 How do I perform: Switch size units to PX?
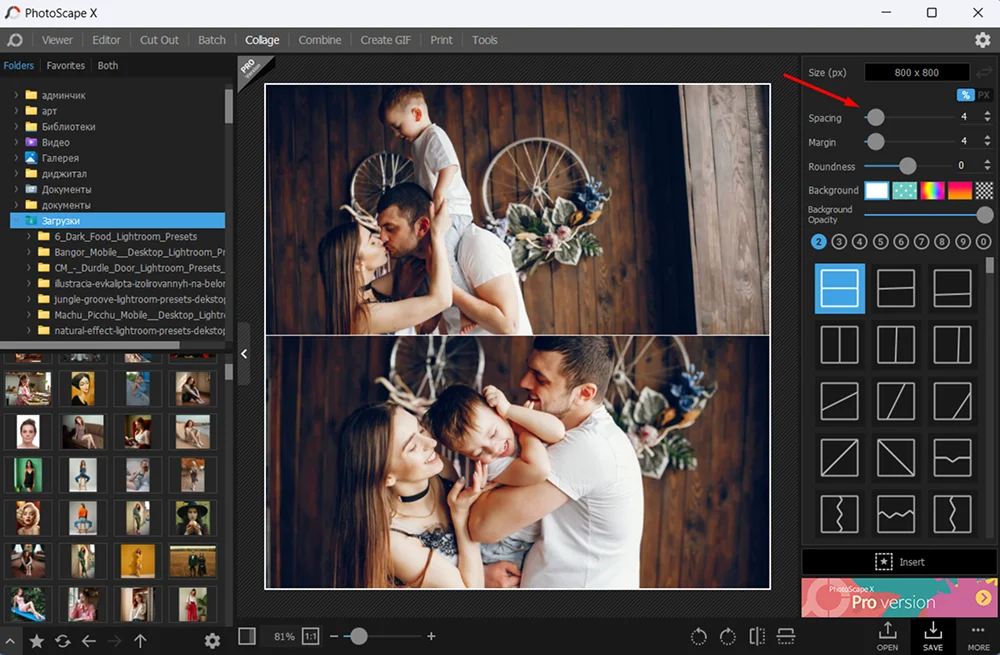click(x=984, y=95)
